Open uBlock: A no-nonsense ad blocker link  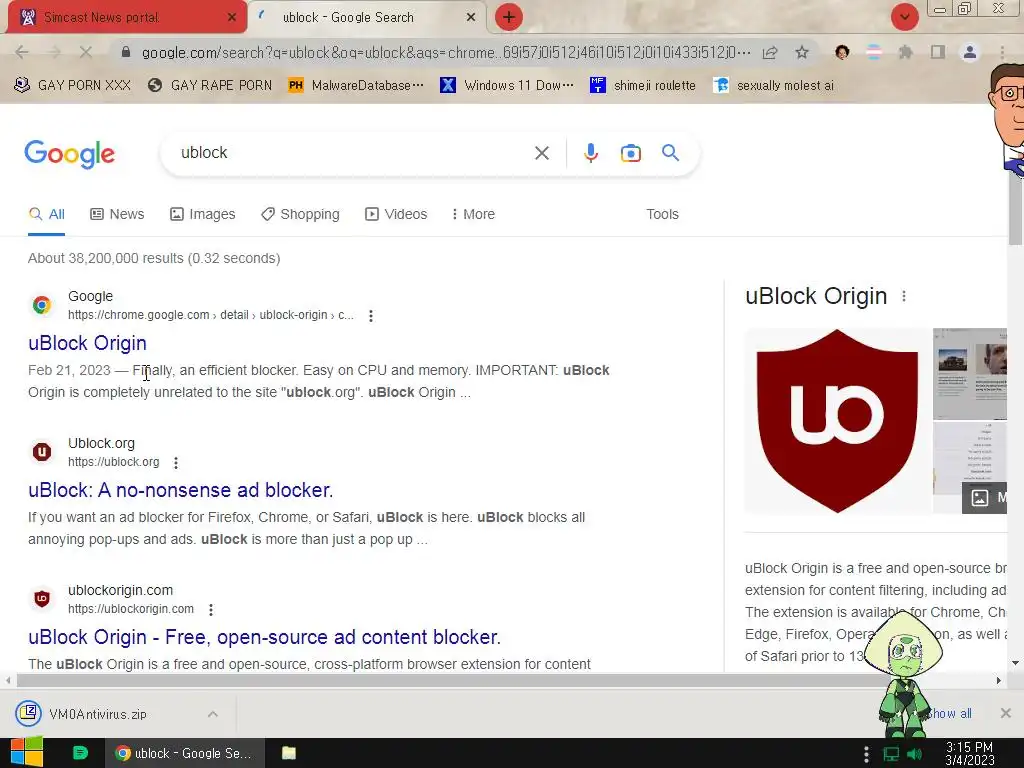coord(181,490)
